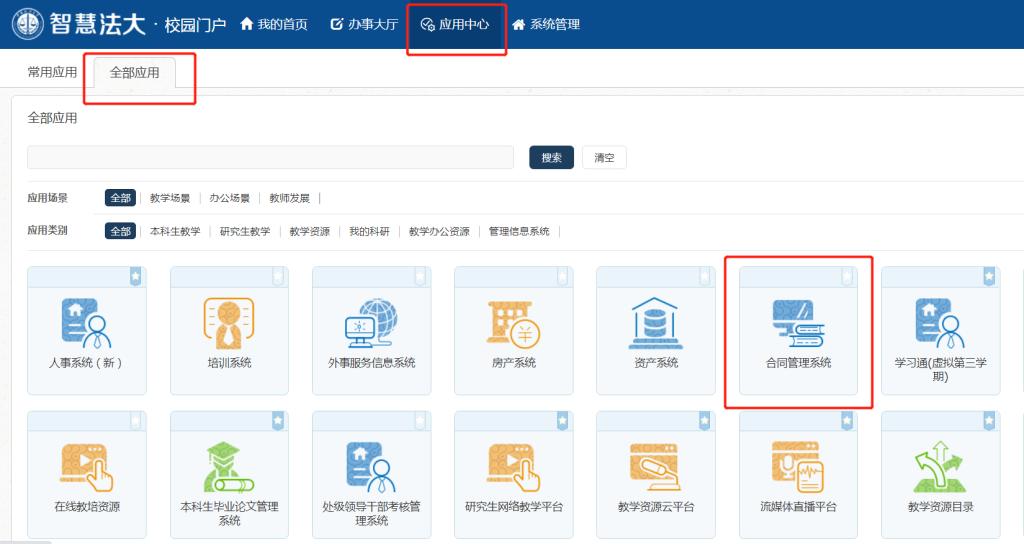Select 管理信息系统 category filter
Image resolution: width=1024 pixels, height=544 pixels.
(x=519, y=231)
